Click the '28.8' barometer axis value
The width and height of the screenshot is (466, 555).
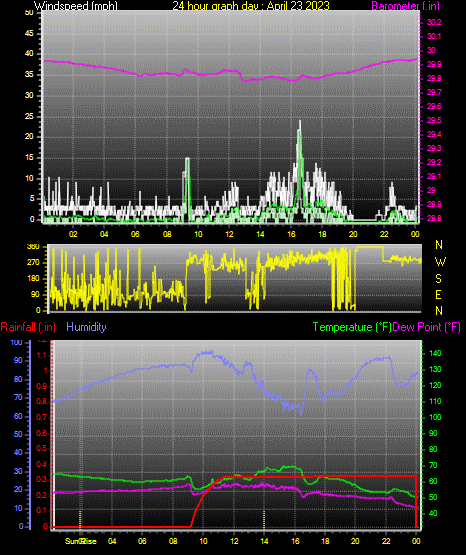click(434, 218)
